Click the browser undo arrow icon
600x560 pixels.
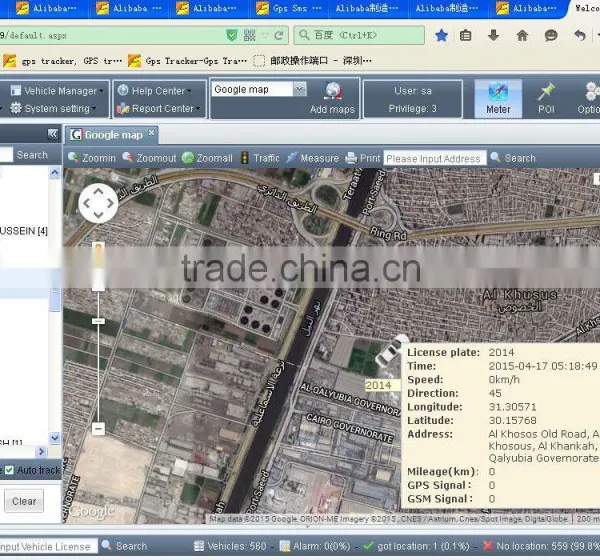(x=580, y=36)
